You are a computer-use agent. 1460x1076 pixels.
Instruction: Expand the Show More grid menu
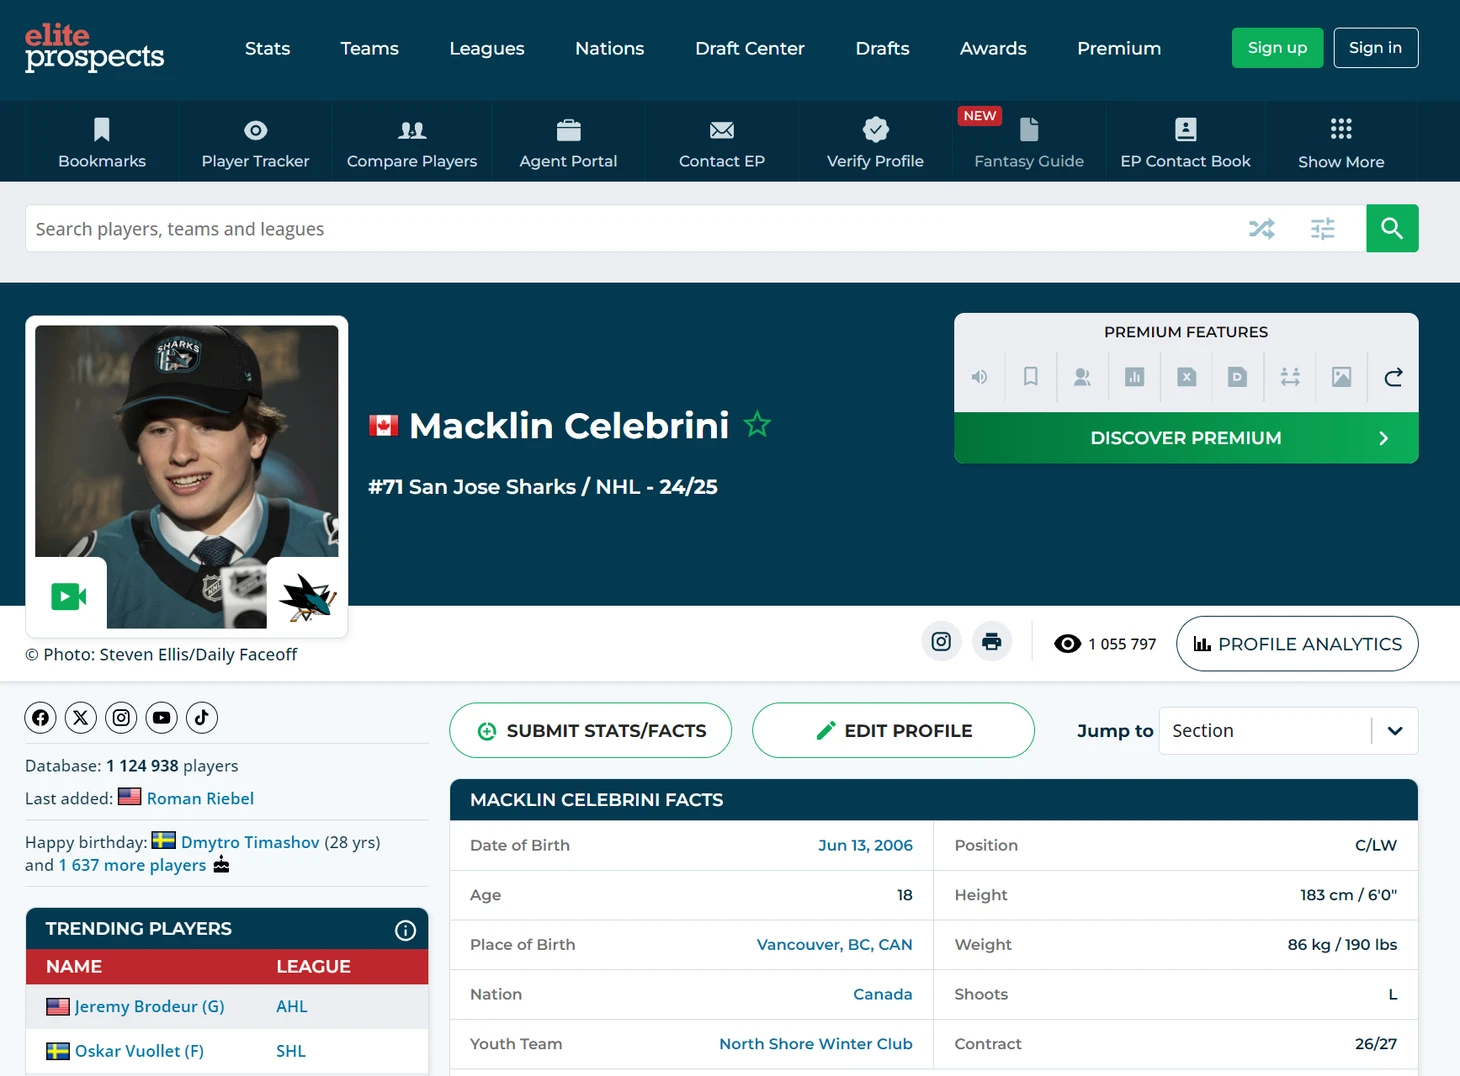coord(1341,143)
